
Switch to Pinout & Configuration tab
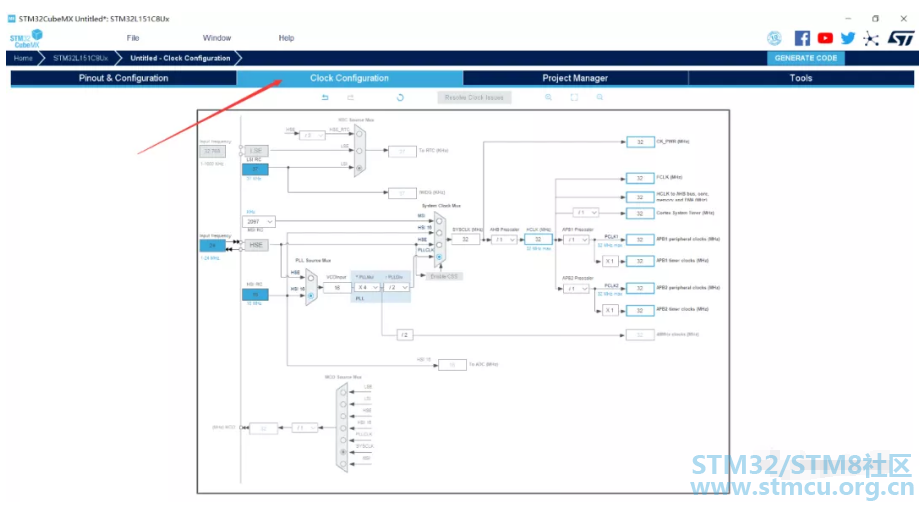click(124, 78)
